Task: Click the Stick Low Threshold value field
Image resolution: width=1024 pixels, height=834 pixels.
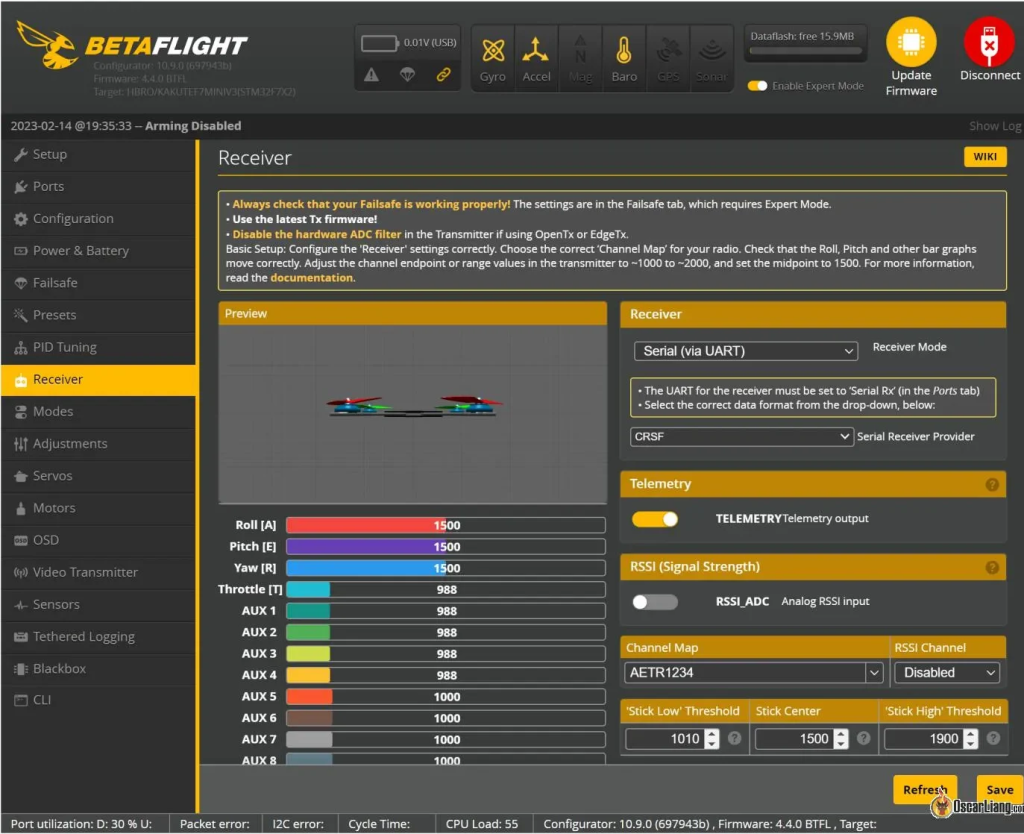Action: pos(664,739)
